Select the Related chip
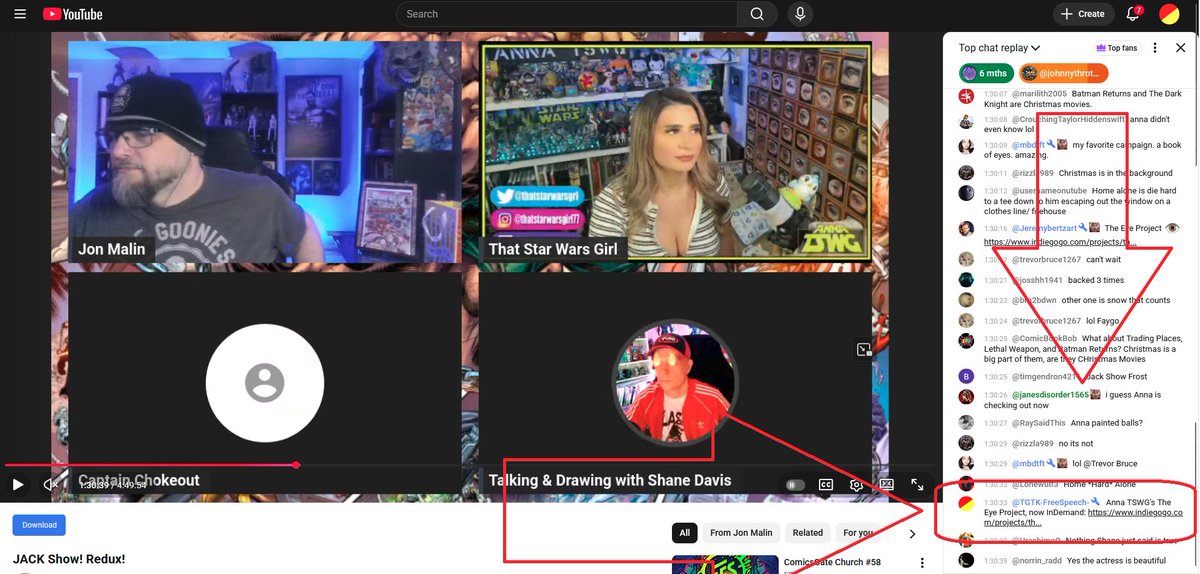1200x574 pixels. 807,533
